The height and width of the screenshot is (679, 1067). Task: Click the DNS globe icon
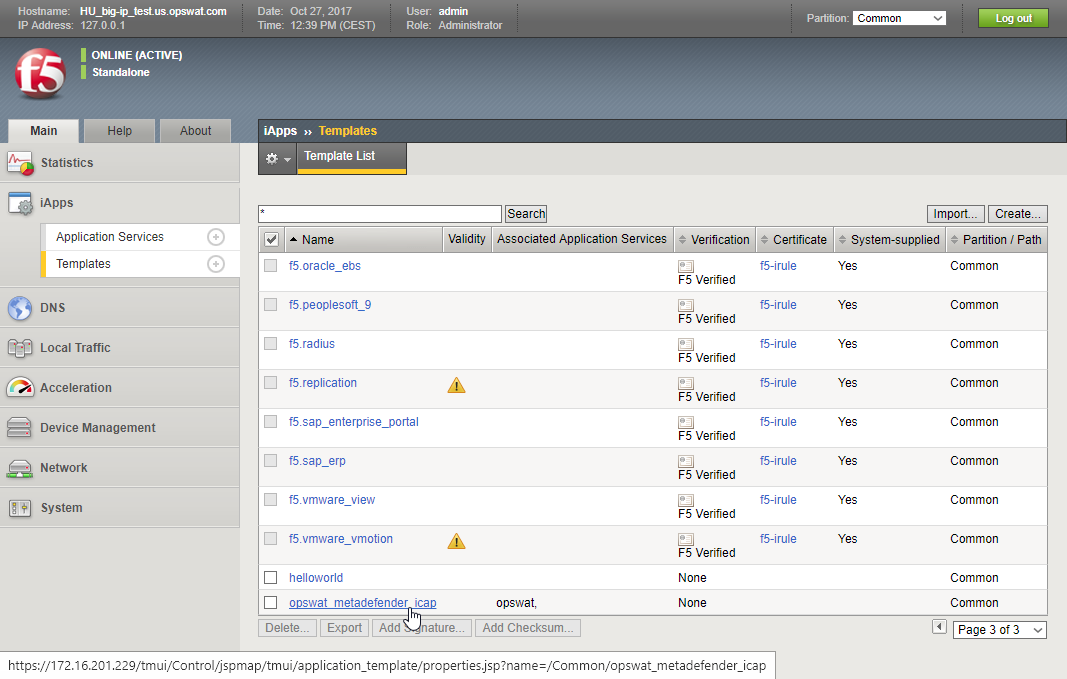pos(20,308)
